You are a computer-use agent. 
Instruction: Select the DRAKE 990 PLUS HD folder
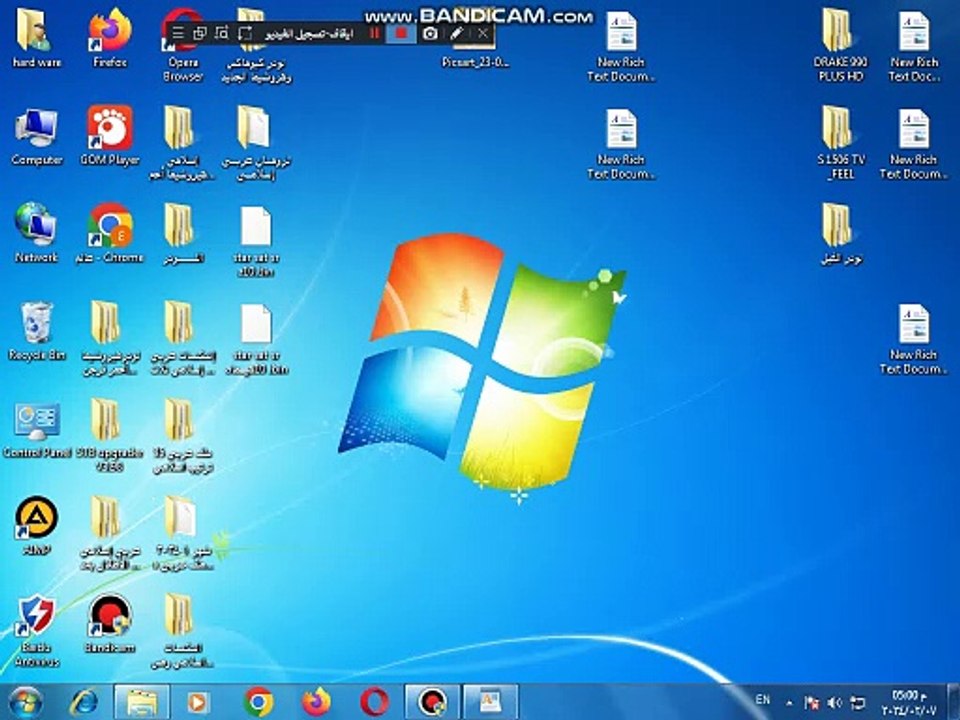coord(840,46)
